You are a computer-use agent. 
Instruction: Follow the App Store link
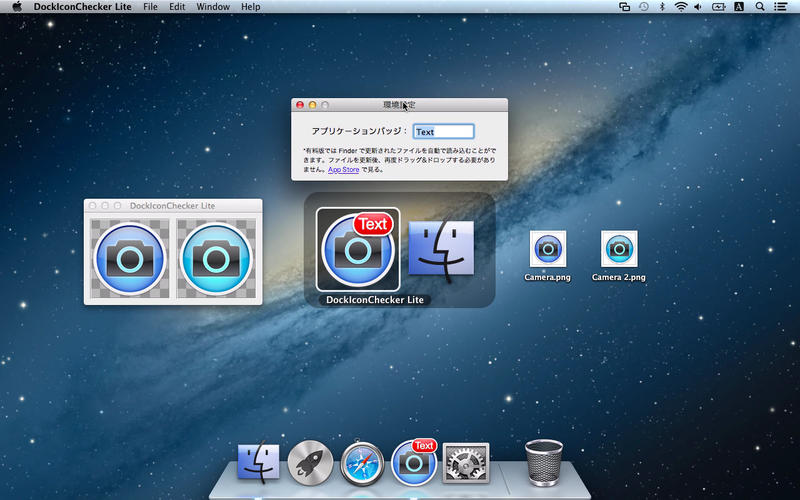343,170
